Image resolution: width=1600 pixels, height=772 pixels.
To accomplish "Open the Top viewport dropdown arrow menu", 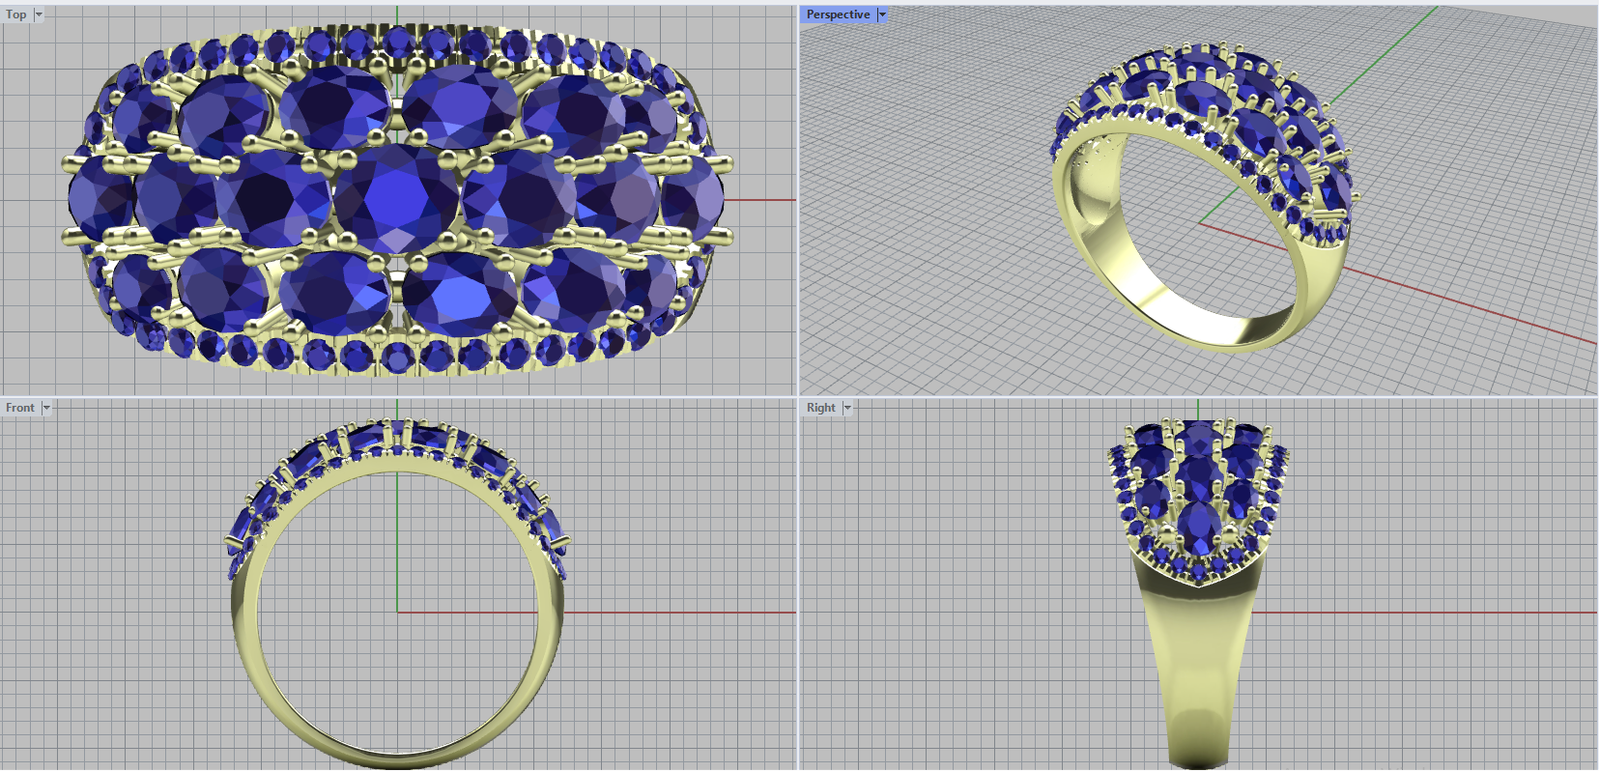I will click(39, 15).
